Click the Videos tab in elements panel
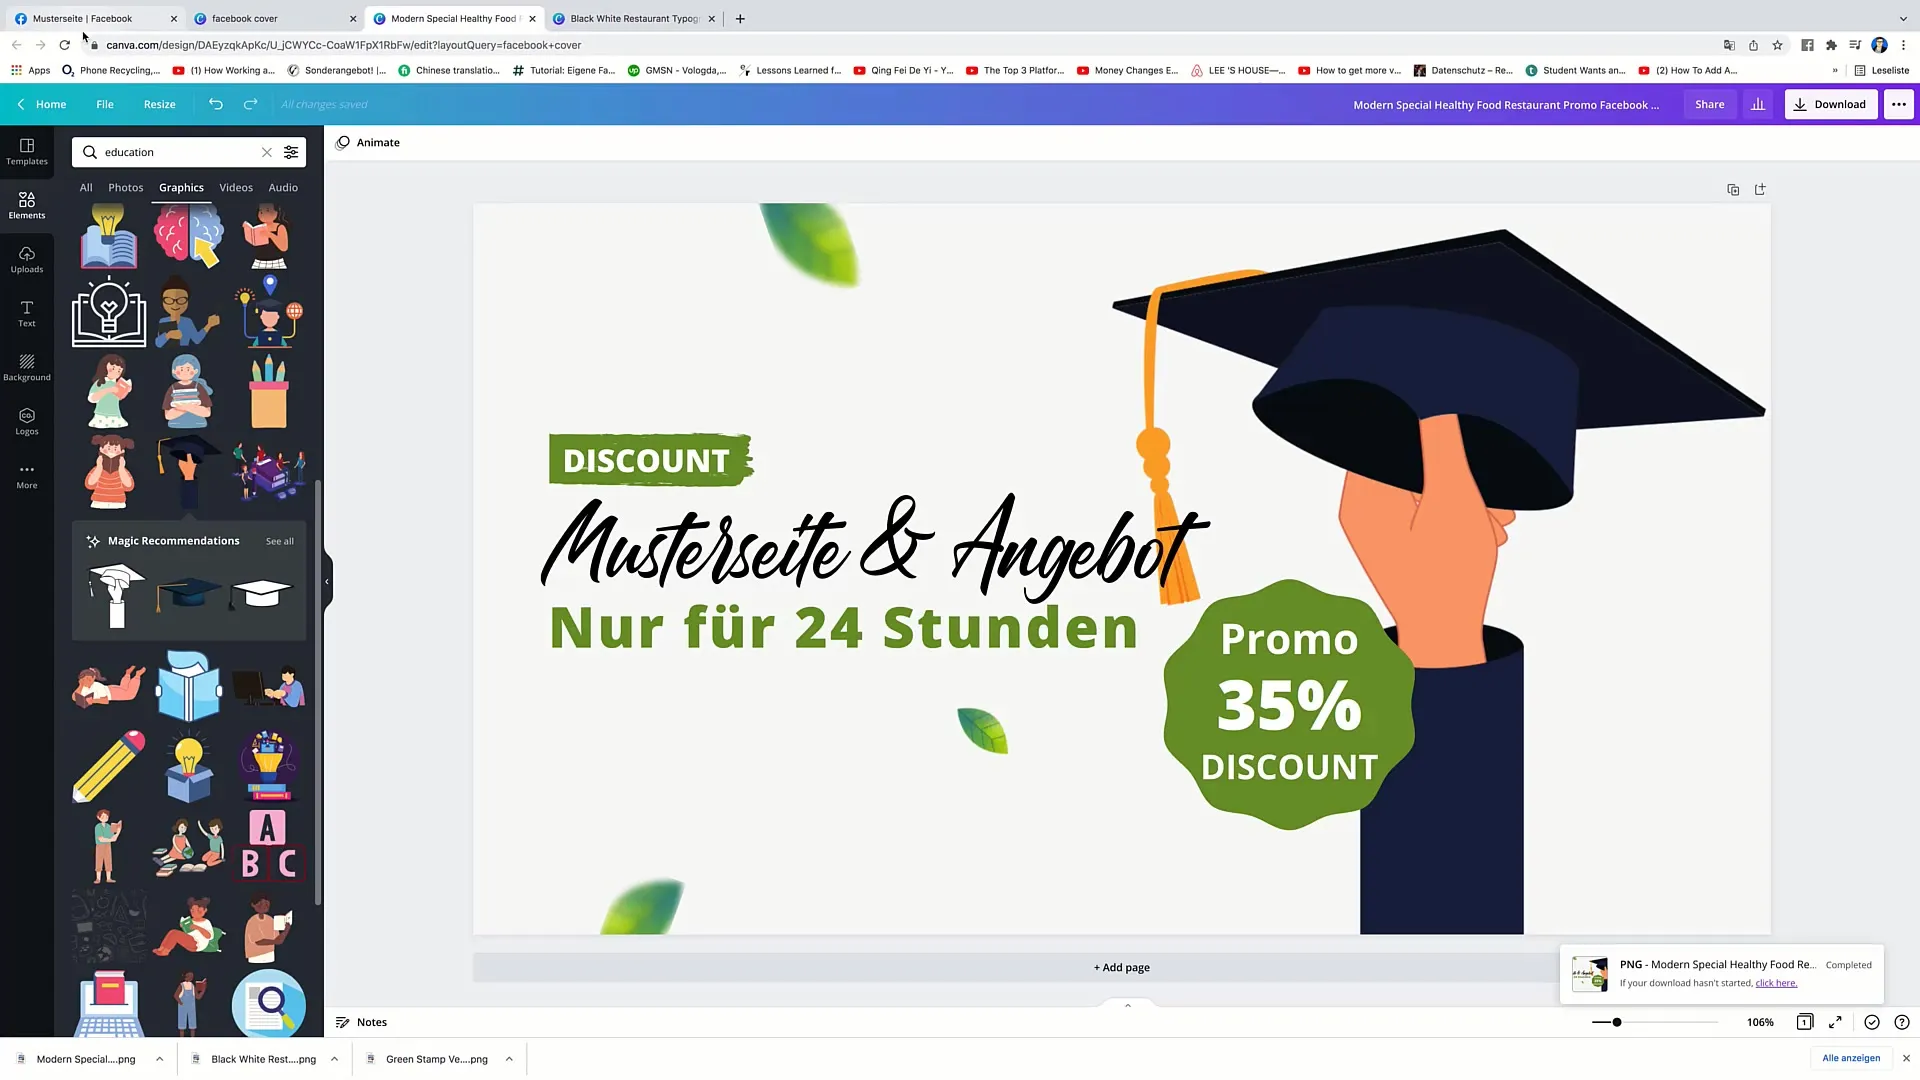Image resolution: width=1920 pixels, height=1080 pixels. [235, 187]
